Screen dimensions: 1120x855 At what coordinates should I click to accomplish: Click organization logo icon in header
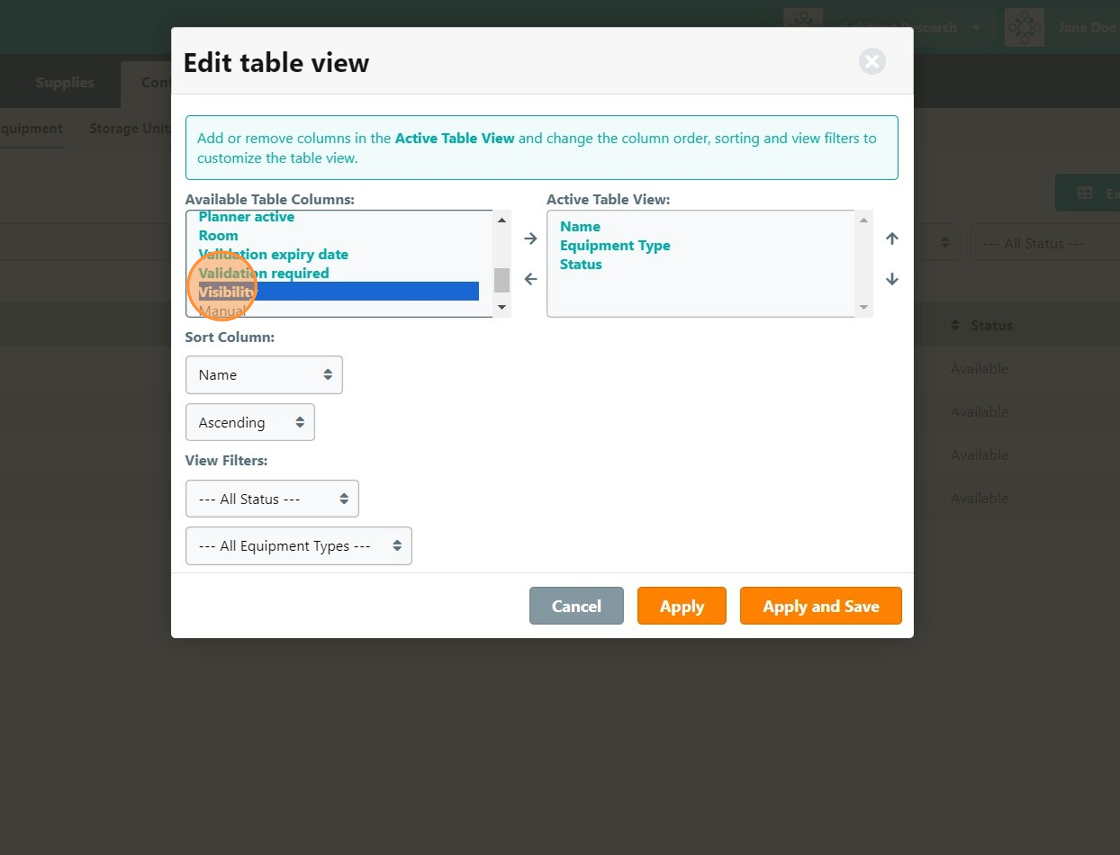pyautogui.click(x=803, y=18)
